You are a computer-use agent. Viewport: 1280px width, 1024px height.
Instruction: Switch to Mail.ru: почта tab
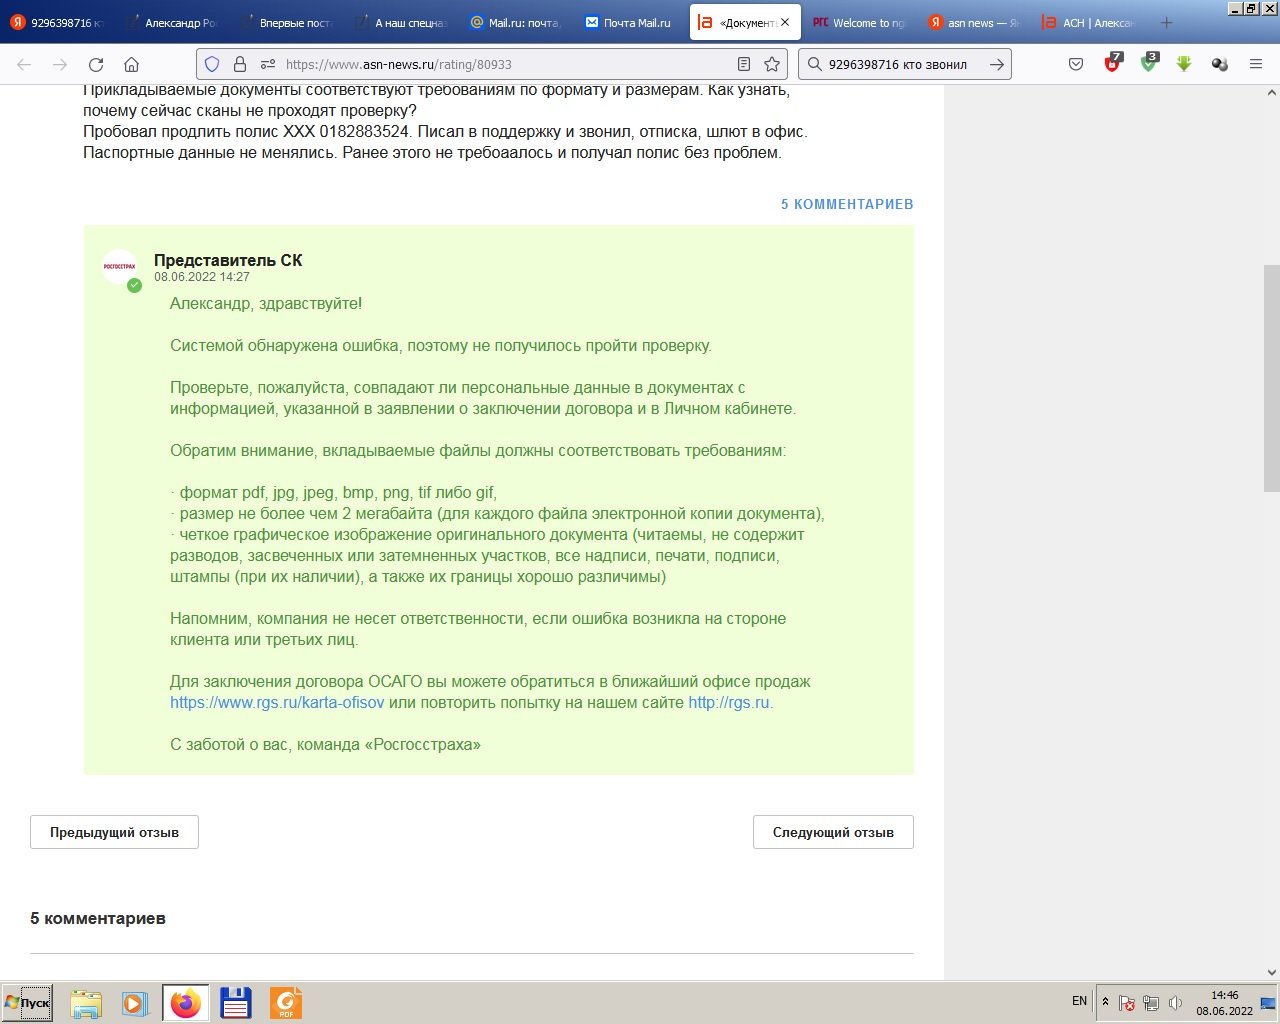[x=517, y=22]
